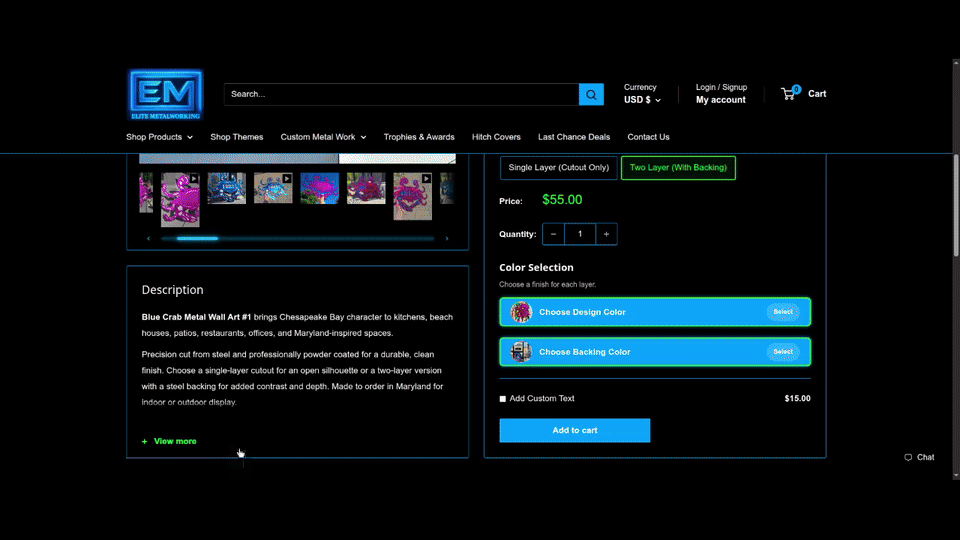This screenshot has height=540, width=960.
Task: Click the Search text field
Action: (402, 94)
